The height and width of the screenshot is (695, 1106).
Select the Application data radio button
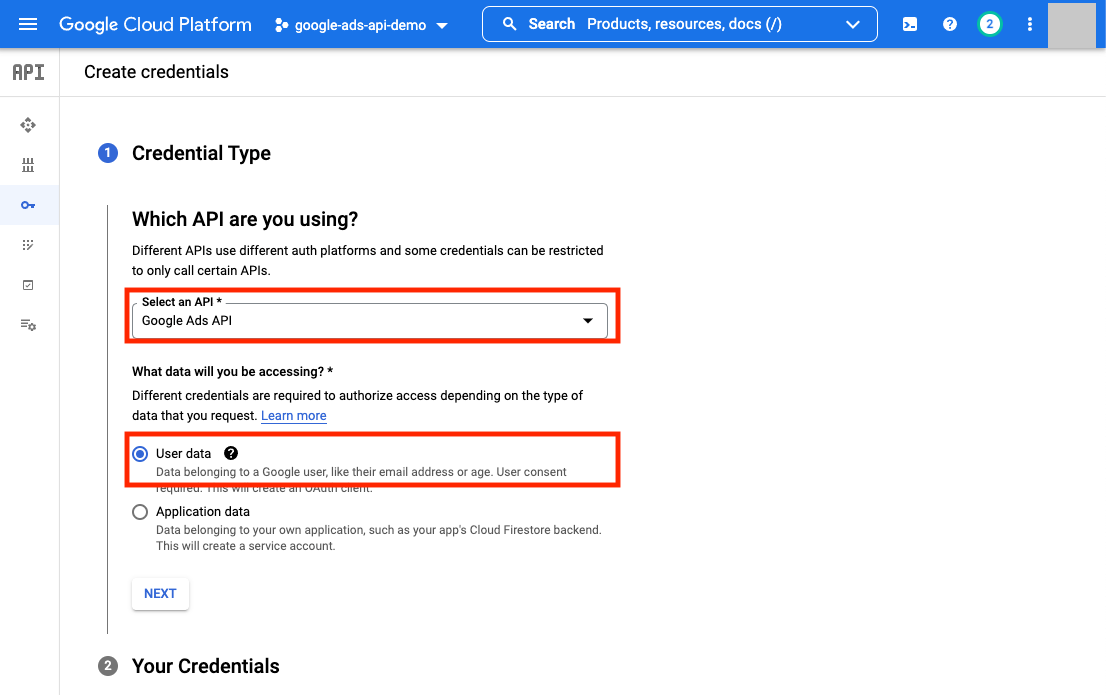(x=140, y=512)
